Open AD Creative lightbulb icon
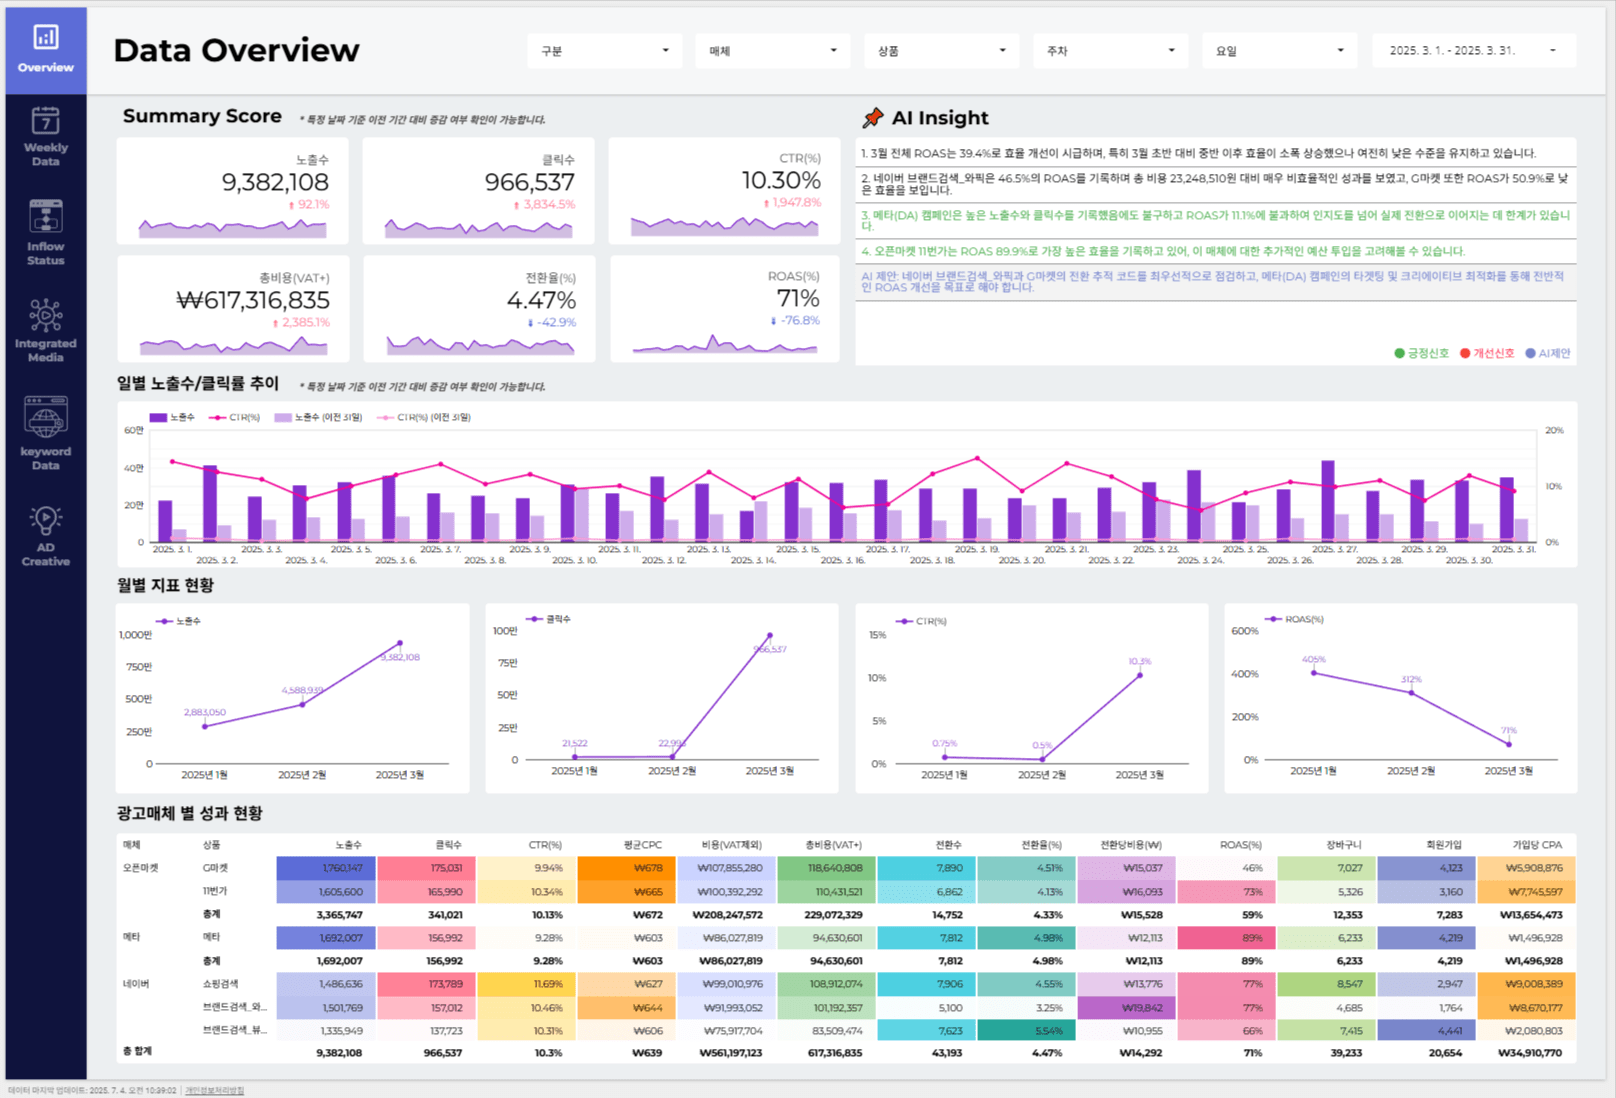Screen dimensions: 1616x1098 (x=46, y=520)
